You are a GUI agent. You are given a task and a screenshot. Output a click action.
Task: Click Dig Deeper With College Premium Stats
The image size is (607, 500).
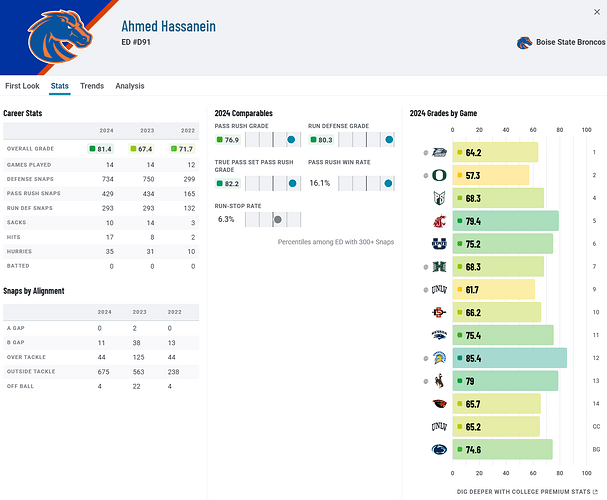point(524,492)
